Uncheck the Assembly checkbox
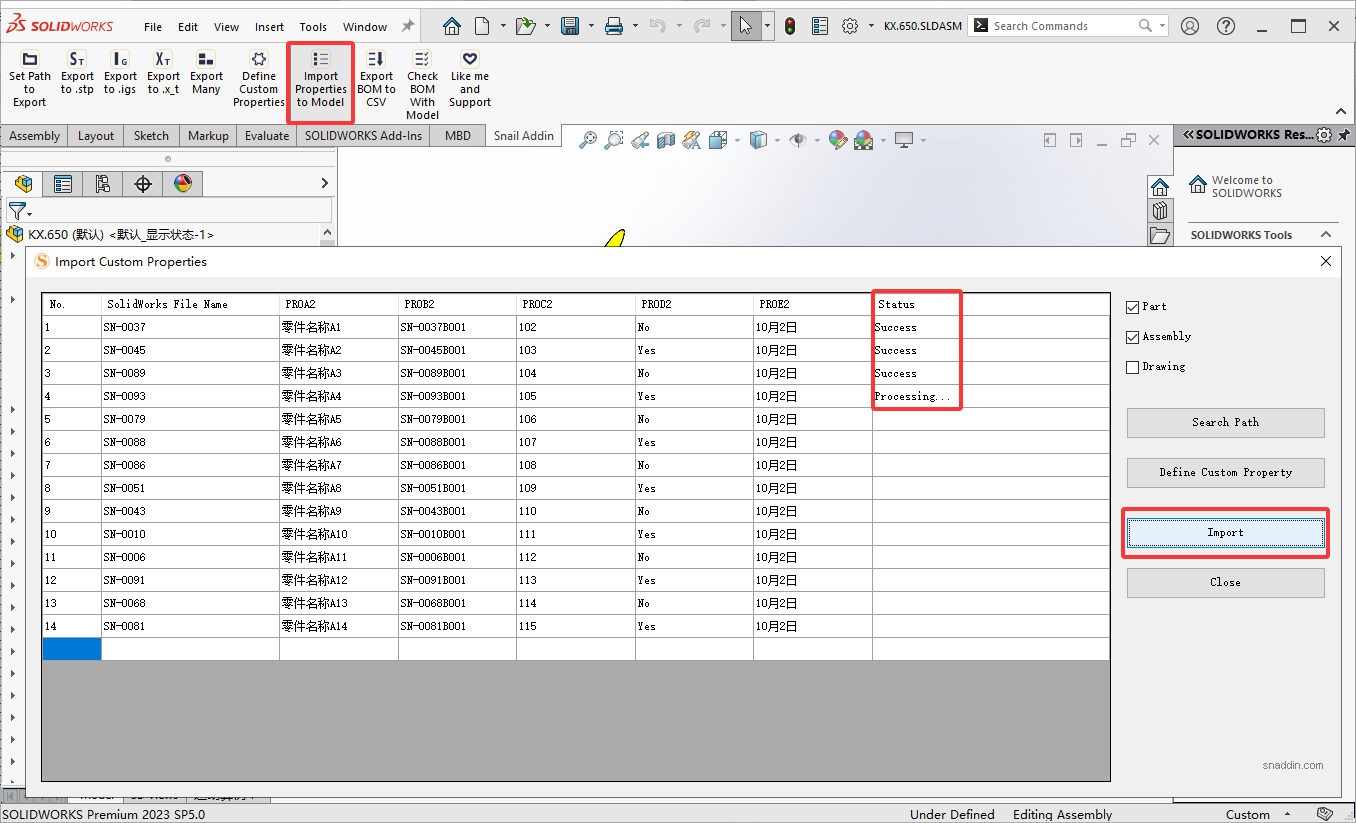Viewport: 1356px width, 823px height. (1133, 337)
